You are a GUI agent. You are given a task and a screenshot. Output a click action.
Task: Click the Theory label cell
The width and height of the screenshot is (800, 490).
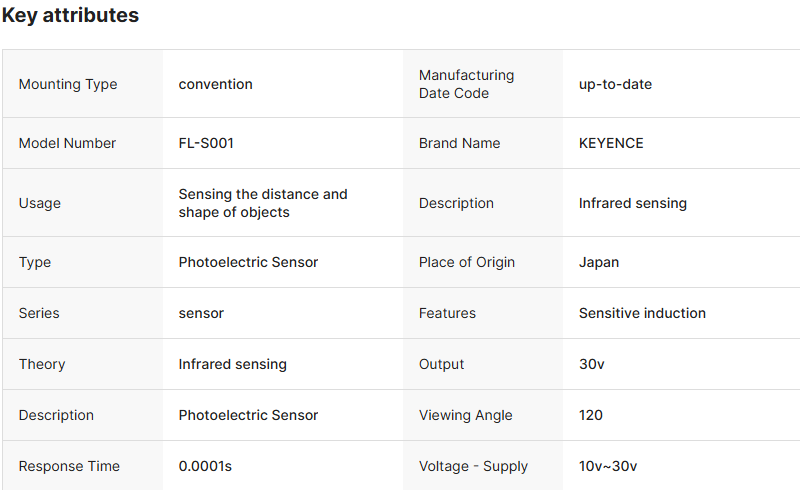pyautogui.click(x=42, y=364)
